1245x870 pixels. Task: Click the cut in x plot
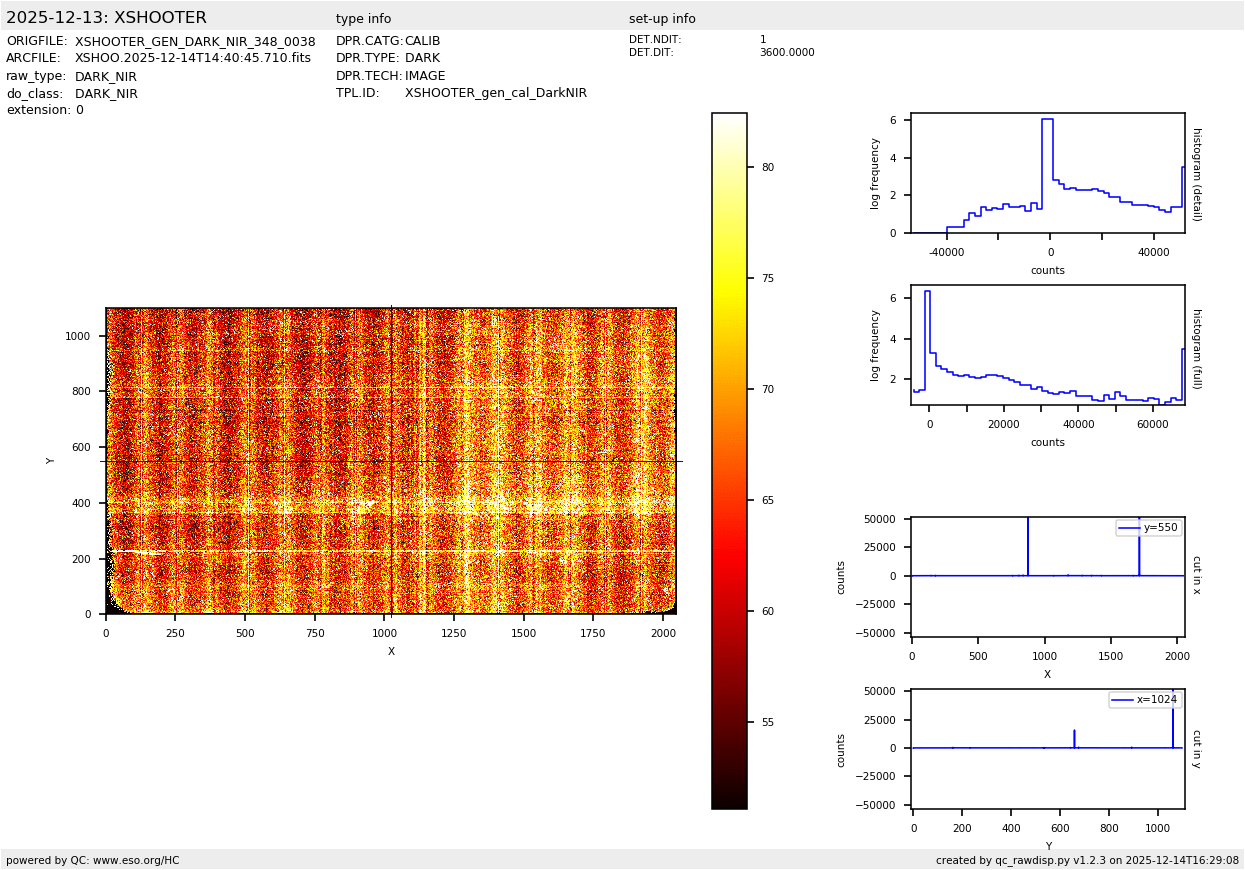coord(1047,575)
